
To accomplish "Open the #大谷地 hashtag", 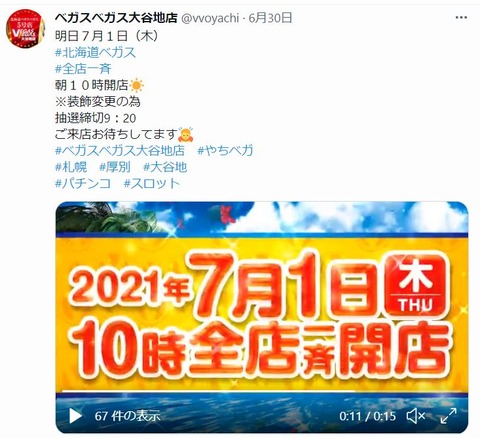I will click(165, 167).
